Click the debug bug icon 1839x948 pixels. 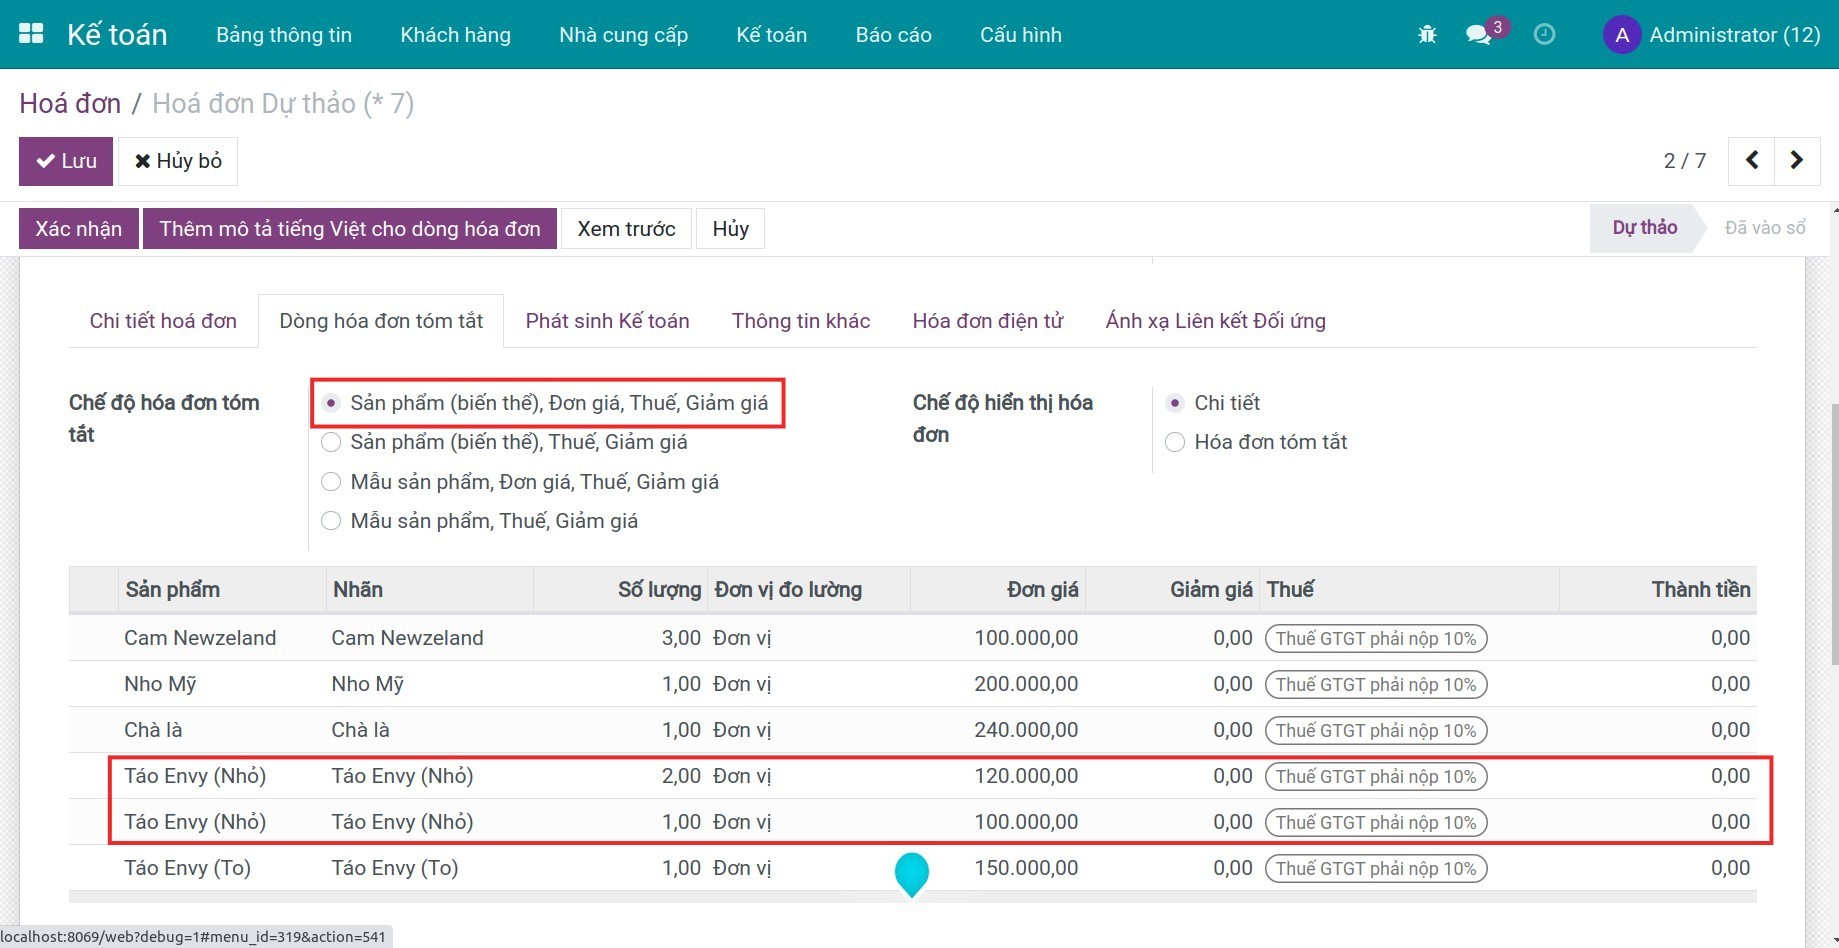(x=1427, y=35)
